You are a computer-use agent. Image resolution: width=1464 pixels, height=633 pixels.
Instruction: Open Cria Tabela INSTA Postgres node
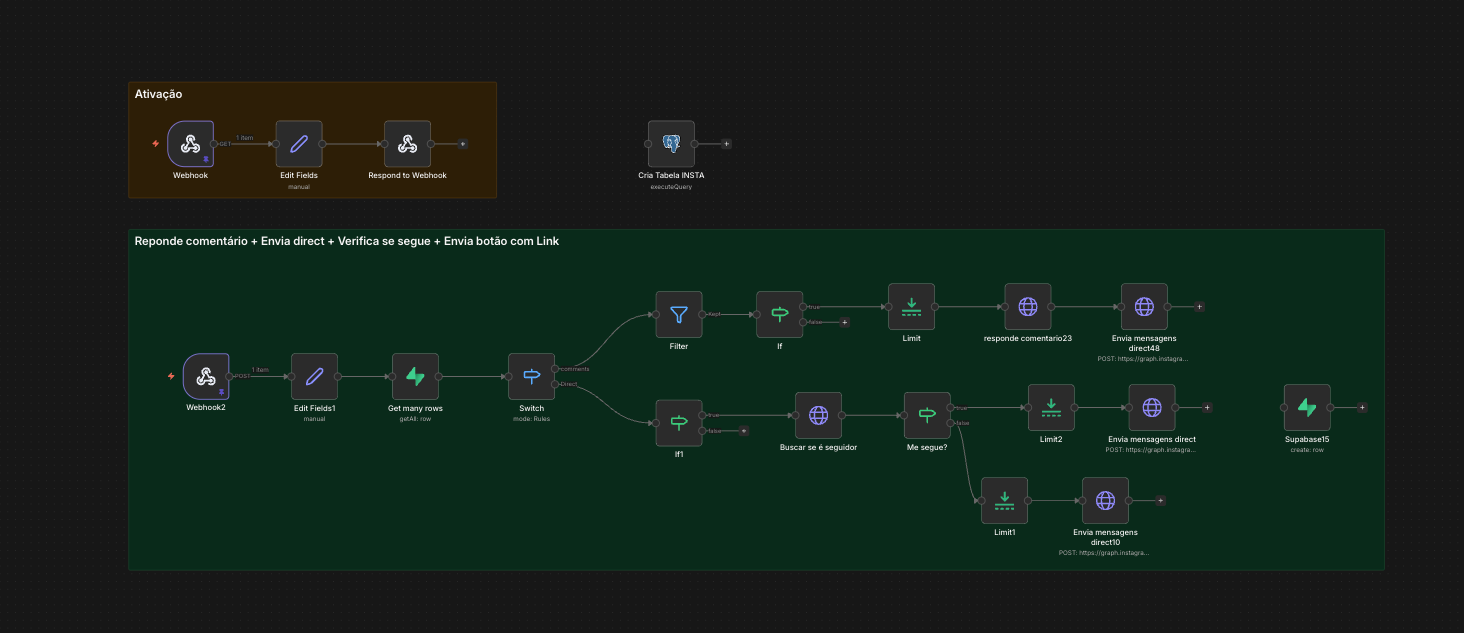point(671,144)
